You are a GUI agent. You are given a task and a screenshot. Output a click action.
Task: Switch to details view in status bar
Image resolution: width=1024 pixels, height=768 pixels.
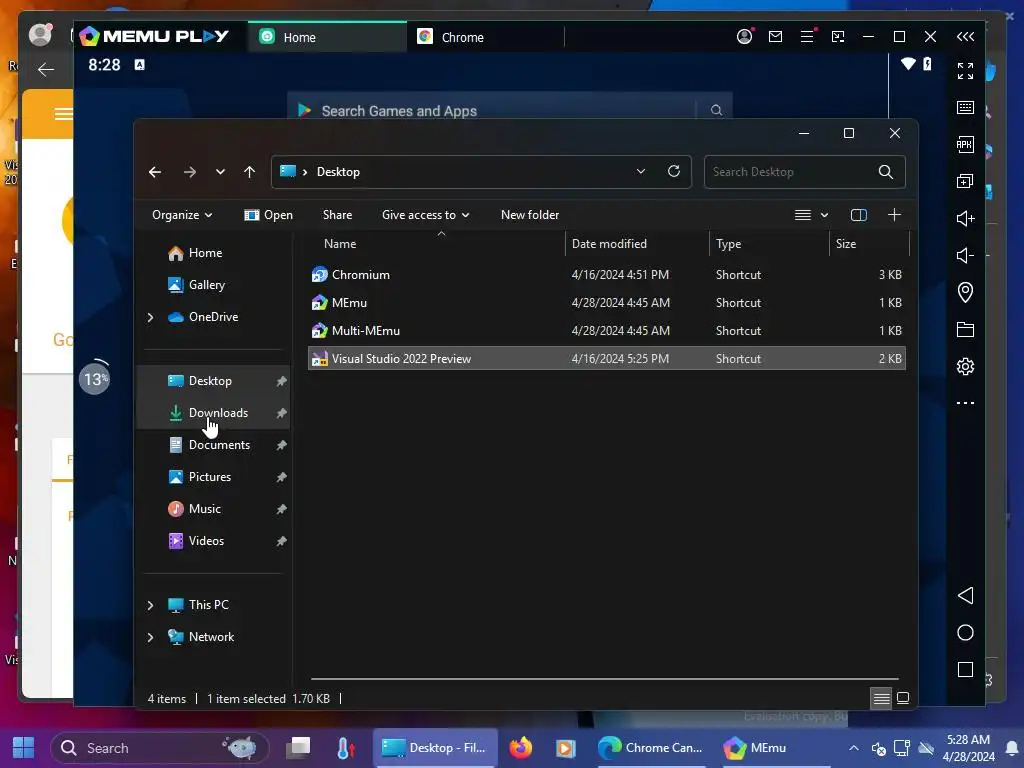coord(881,699)
